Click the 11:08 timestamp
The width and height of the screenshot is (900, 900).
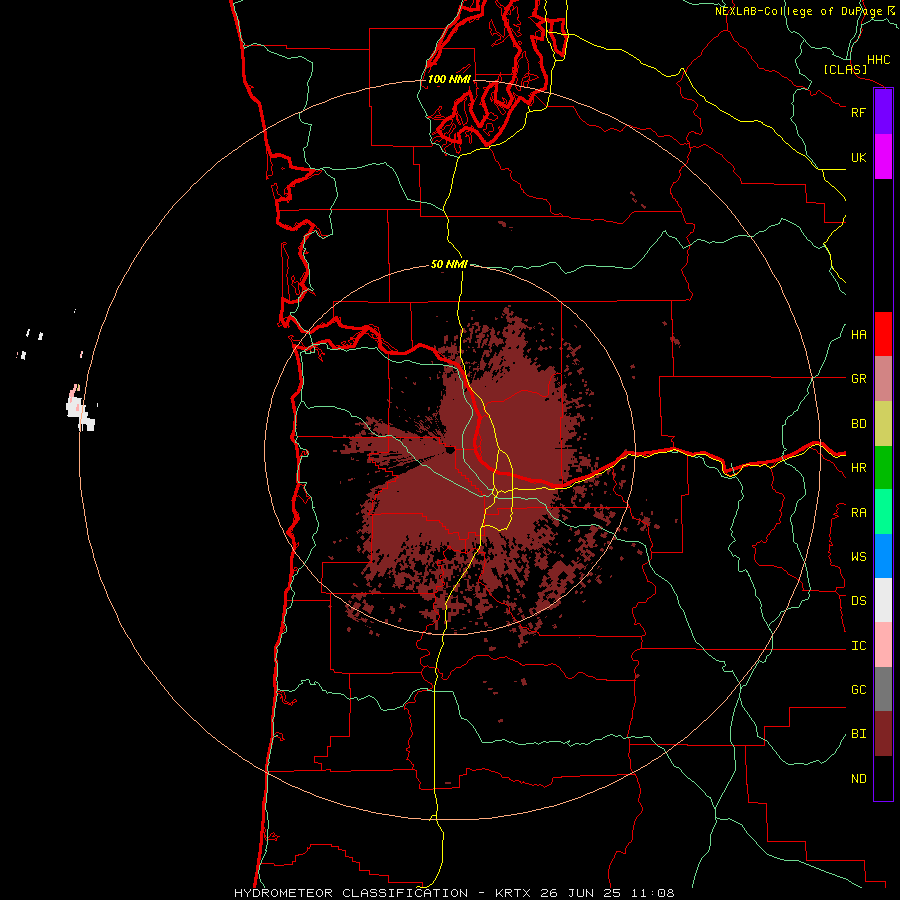[651, 893]
